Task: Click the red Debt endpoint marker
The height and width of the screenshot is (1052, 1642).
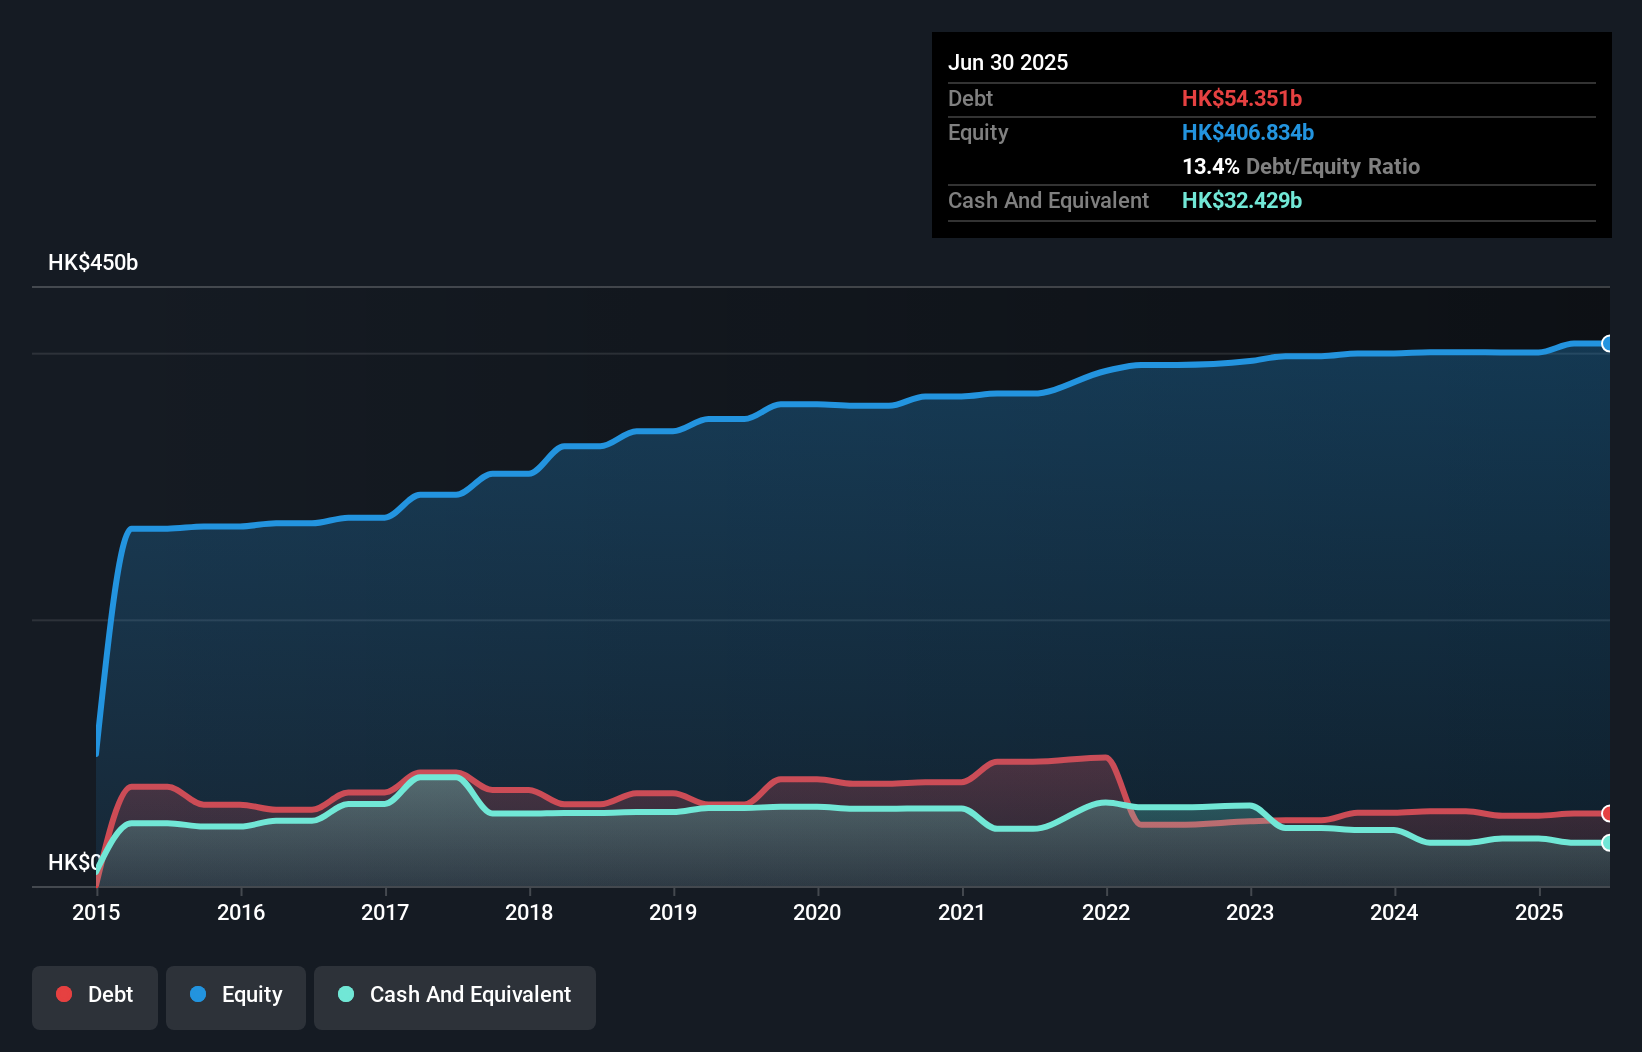Action: (1607, 813)
